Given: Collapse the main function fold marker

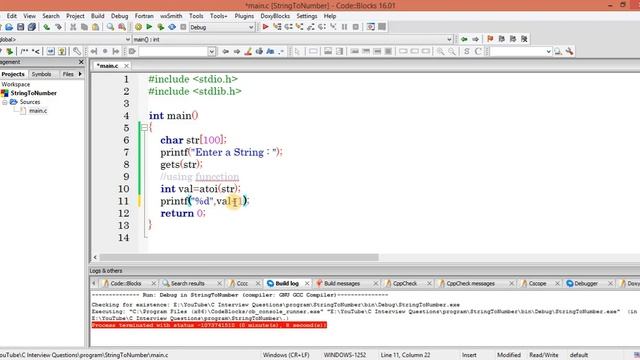Looking at the screenshot, I should (144, 128).
